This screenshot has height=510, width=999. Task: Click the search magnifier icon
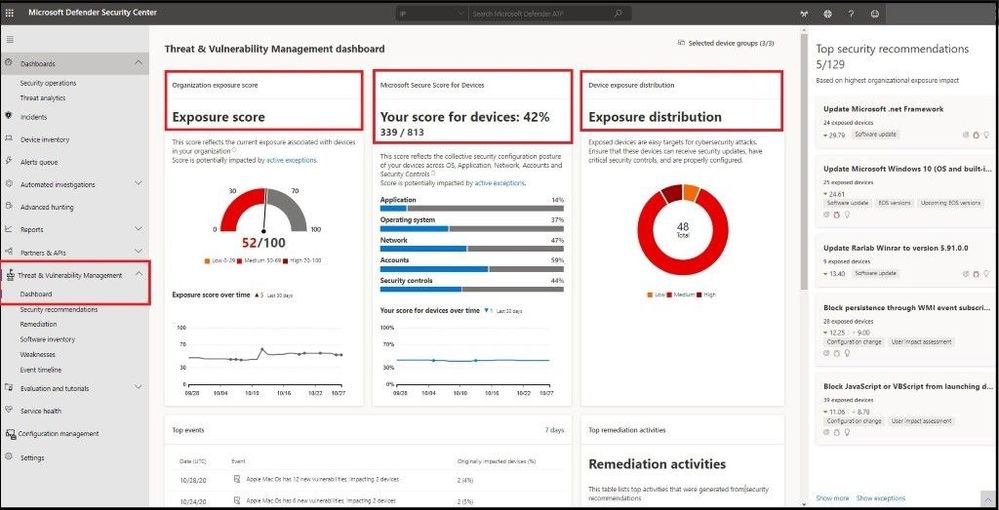(x=618, y=13)
